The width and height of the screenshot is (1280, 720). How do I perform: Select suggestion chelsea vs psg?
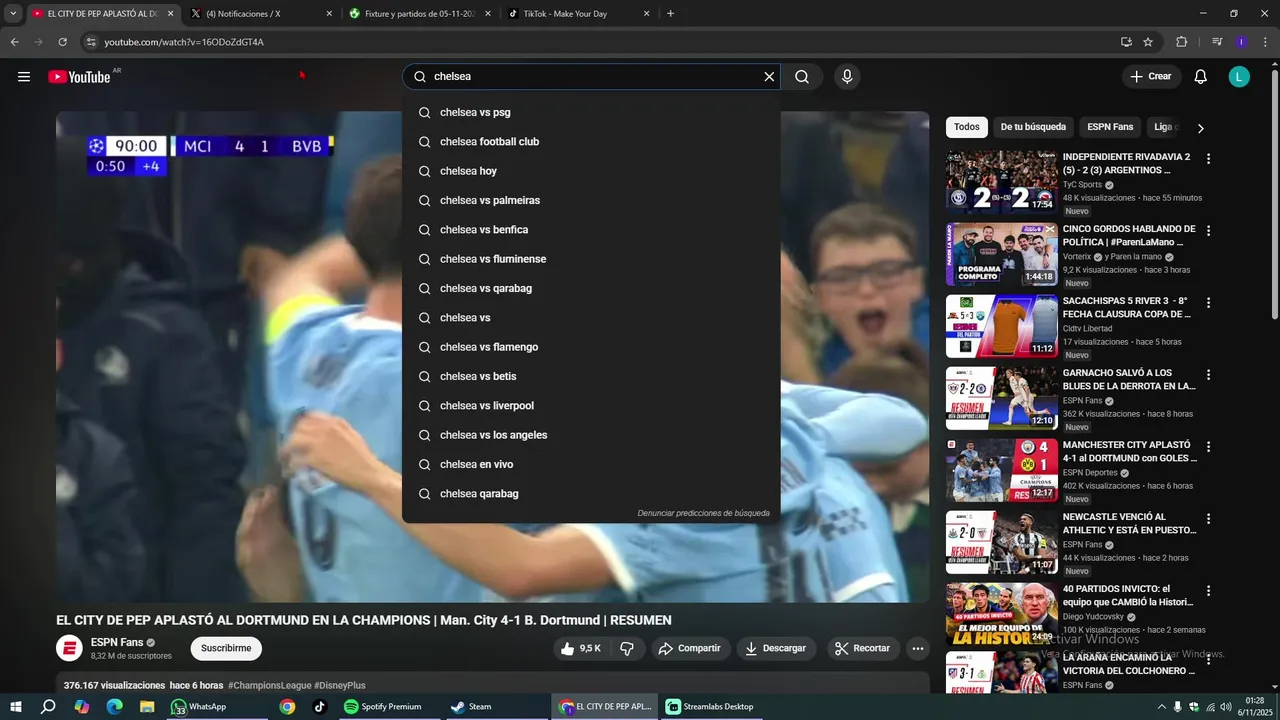click(591, 113)
